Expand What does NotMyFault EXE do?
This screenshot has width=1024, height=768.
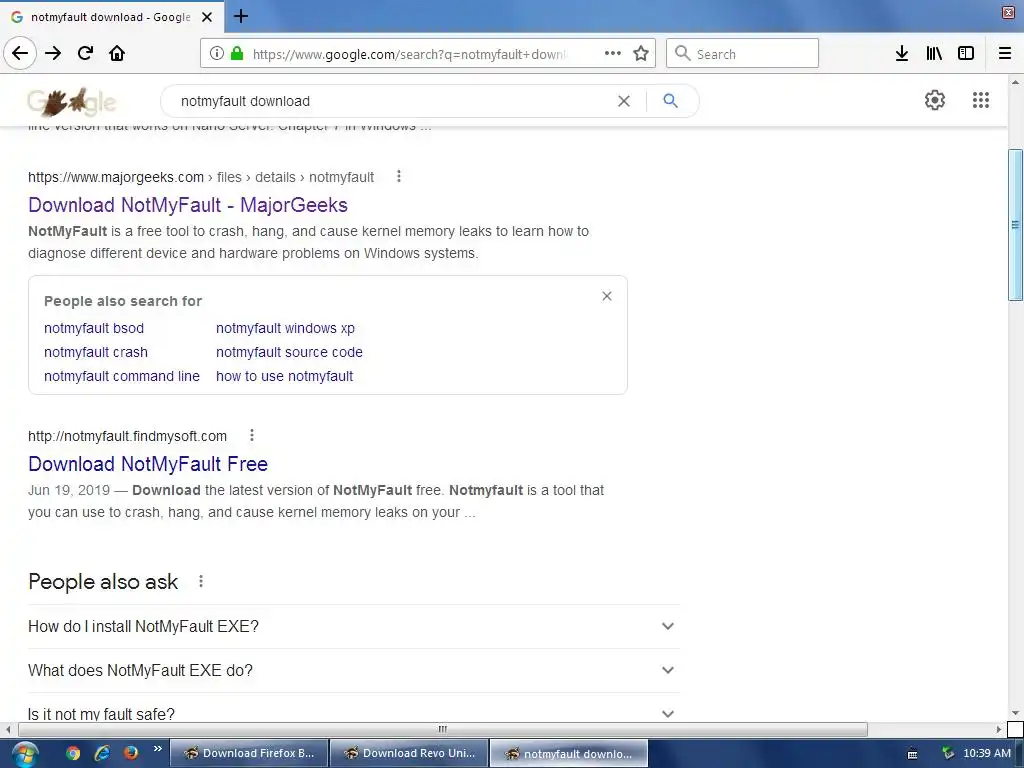pyautogui.click(x=353, y=670)
